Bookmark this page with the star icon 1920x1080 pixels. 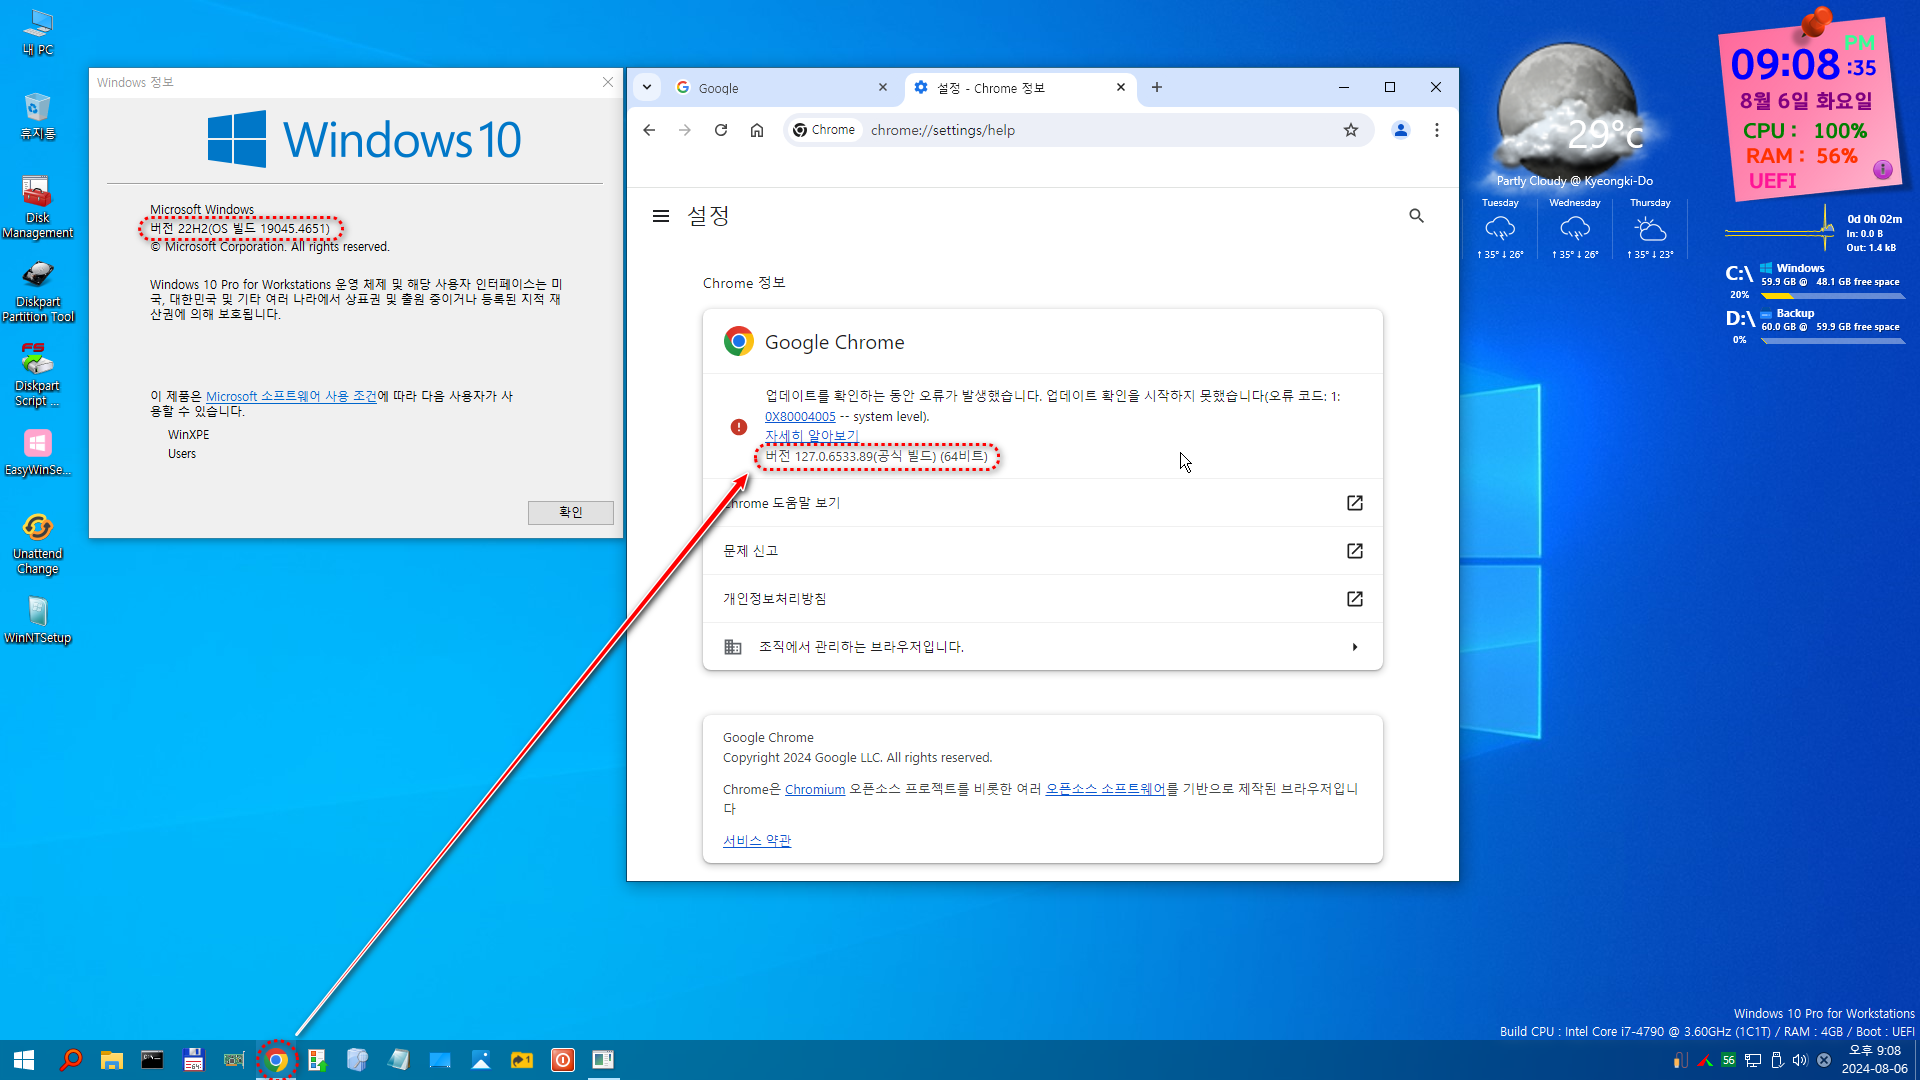1351,130
